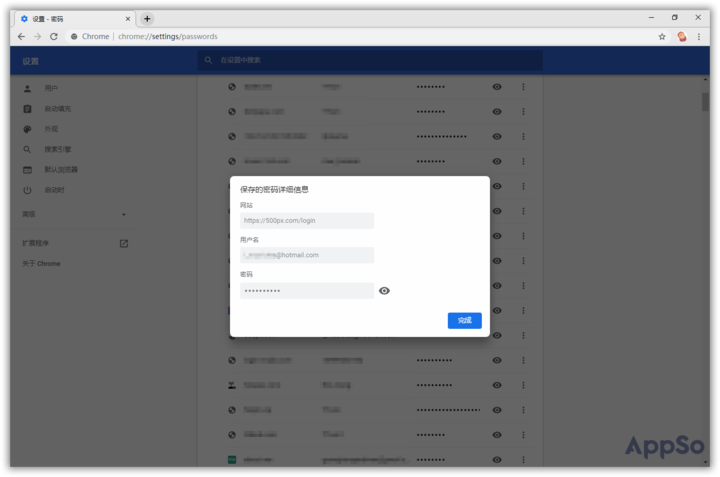Screen dimensions: 720x477
Task: Click the dialog title 保存的密码详细信息
Action: point(274,190)
